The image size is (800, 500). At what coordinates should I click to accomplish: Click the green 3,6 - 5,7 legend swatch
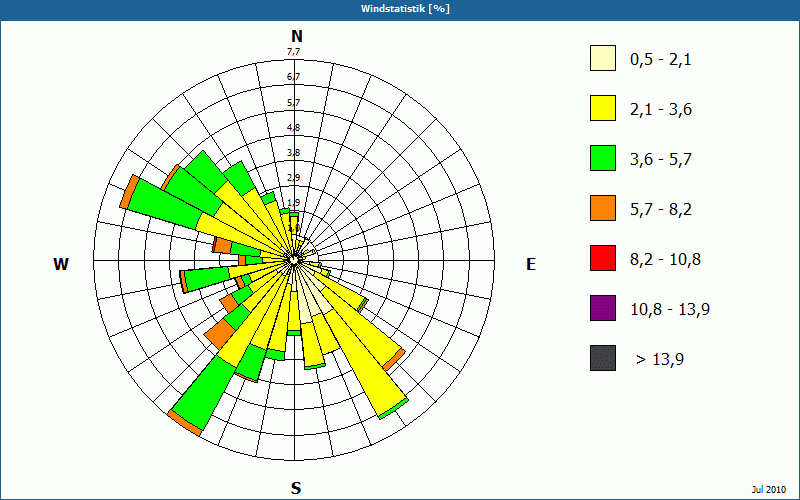coord(603,158)
